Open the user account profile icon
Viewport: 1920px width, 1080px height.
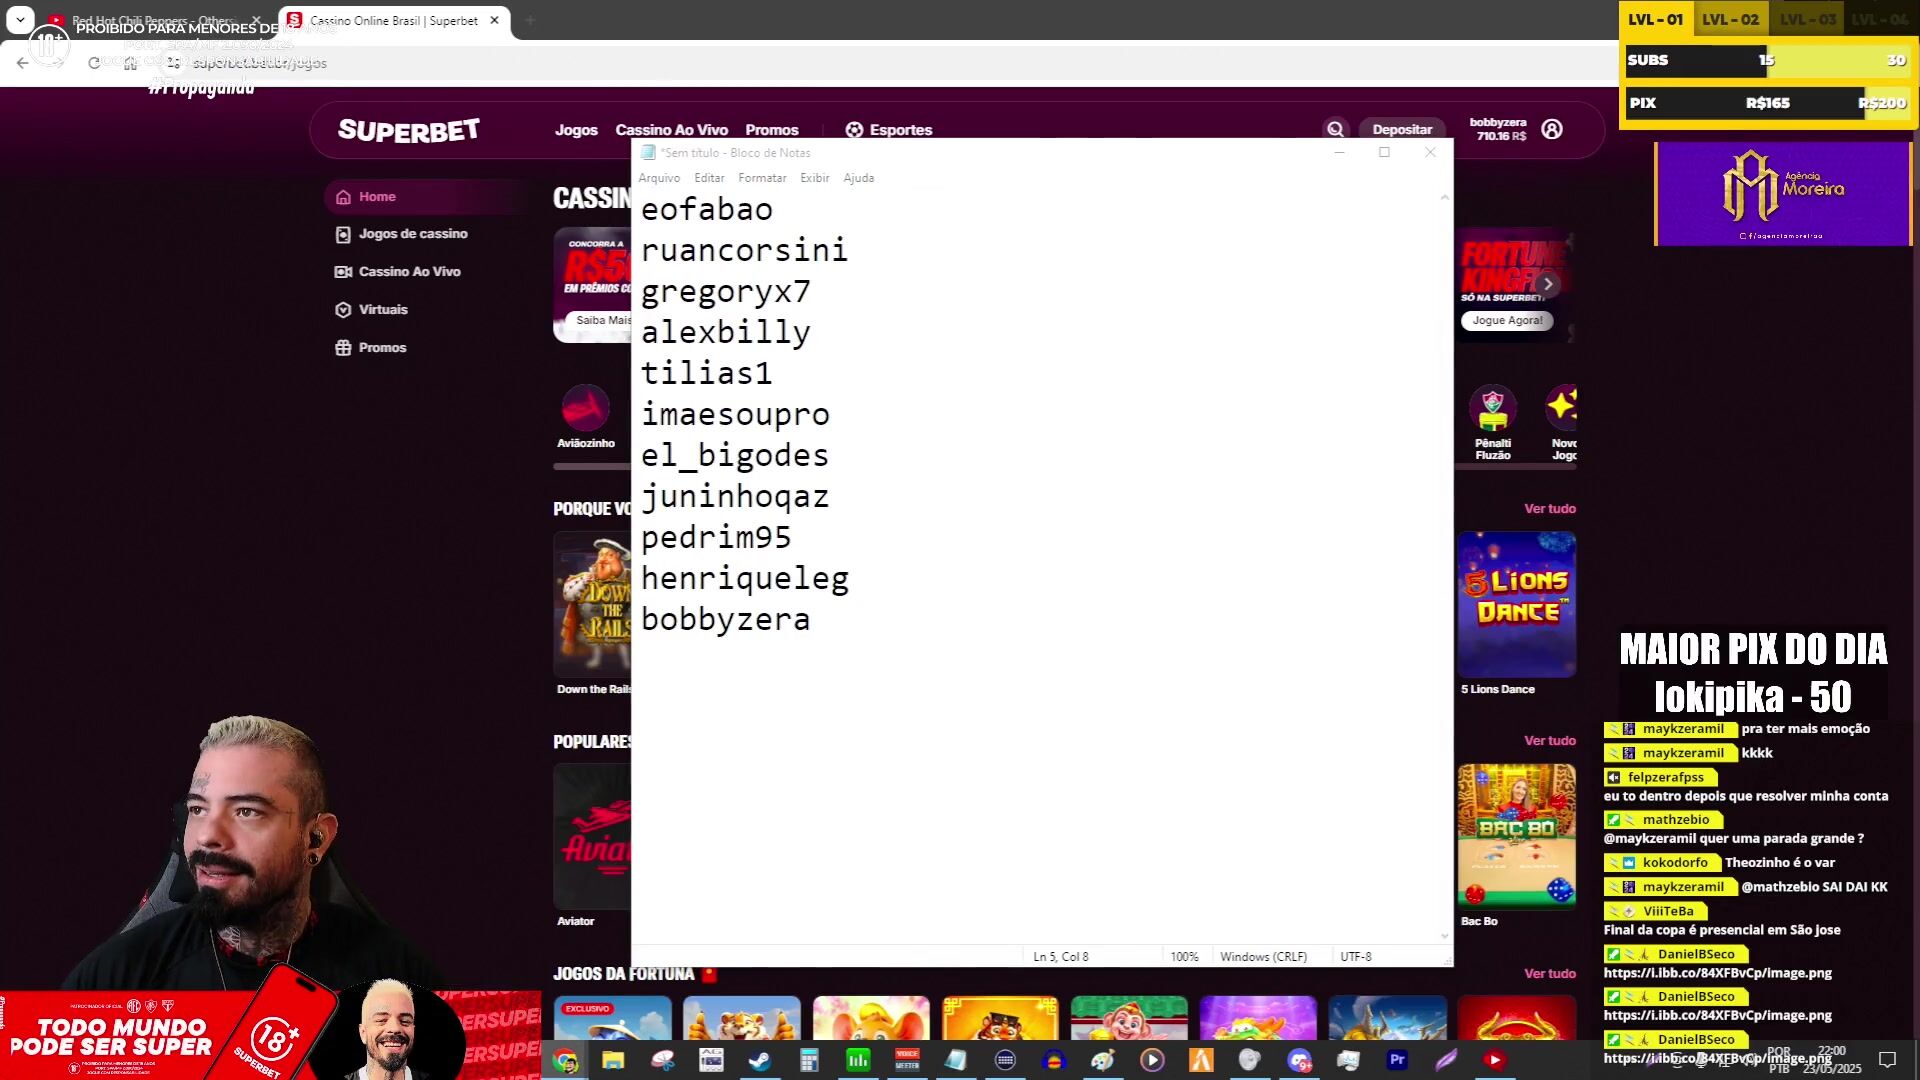coord(1552,129)
